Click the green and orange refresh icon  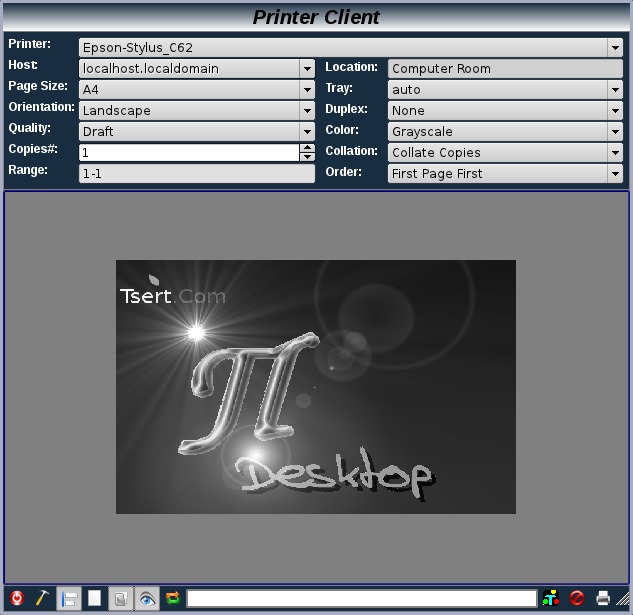[x=172, y=598]
